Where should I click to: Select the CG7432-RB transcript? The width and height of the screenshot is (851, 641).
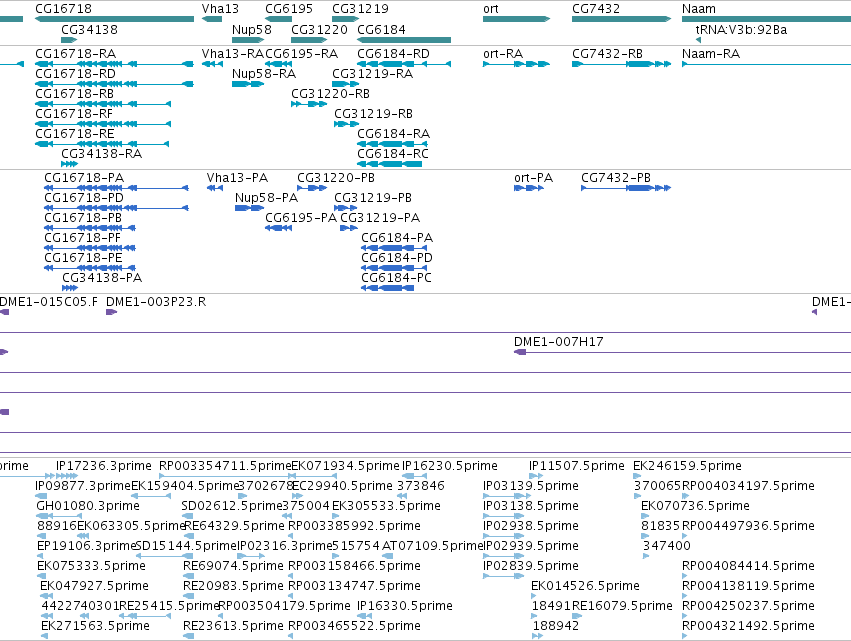(607, 54)
